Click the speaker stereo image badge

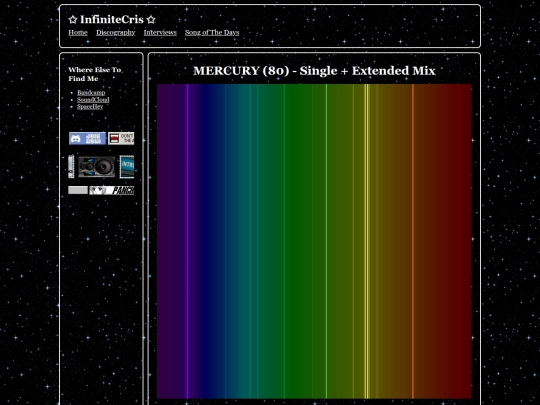(96, 167)
